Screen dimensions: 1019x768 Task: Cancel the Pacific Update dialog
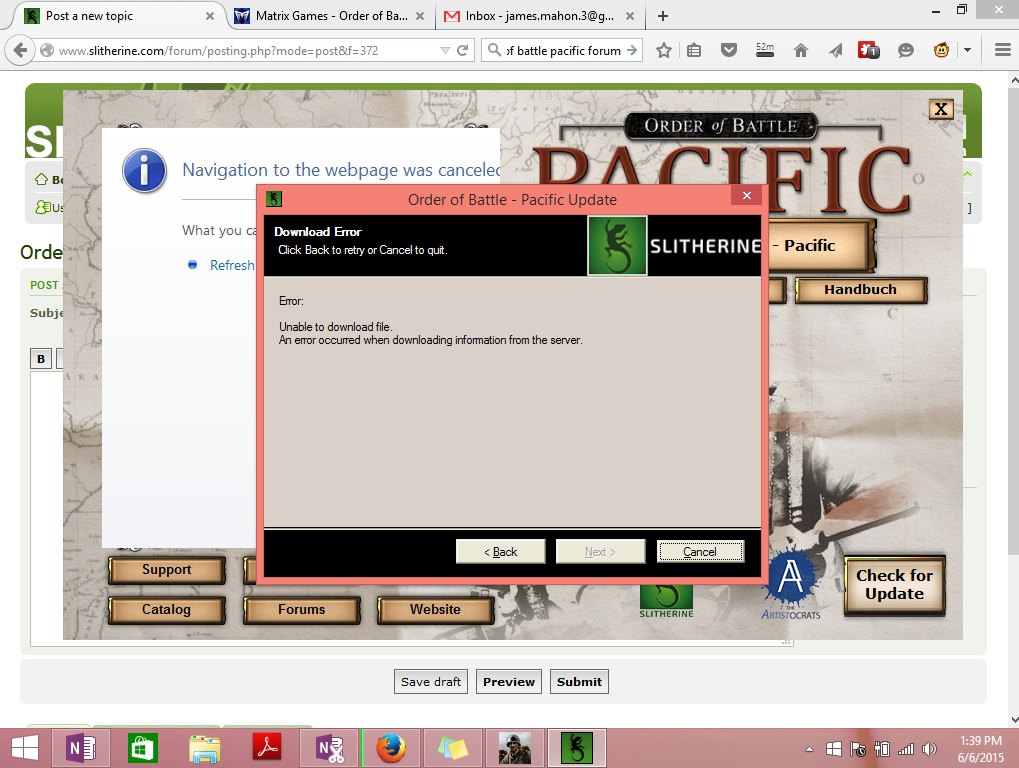(700, 552)
